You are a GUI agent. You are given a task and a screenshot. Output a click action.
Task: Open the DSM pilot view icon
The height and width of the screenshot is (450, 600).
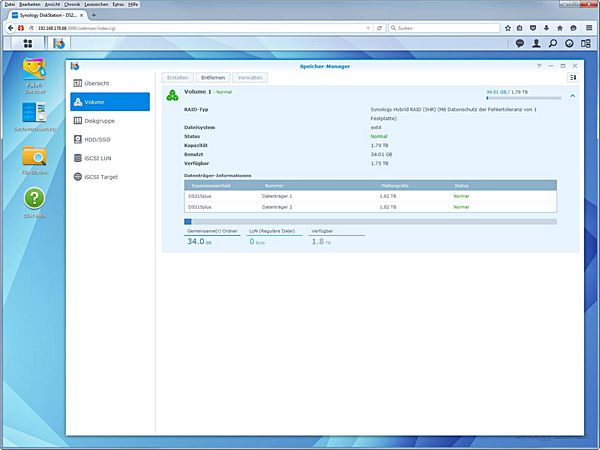tap(569, 43)
